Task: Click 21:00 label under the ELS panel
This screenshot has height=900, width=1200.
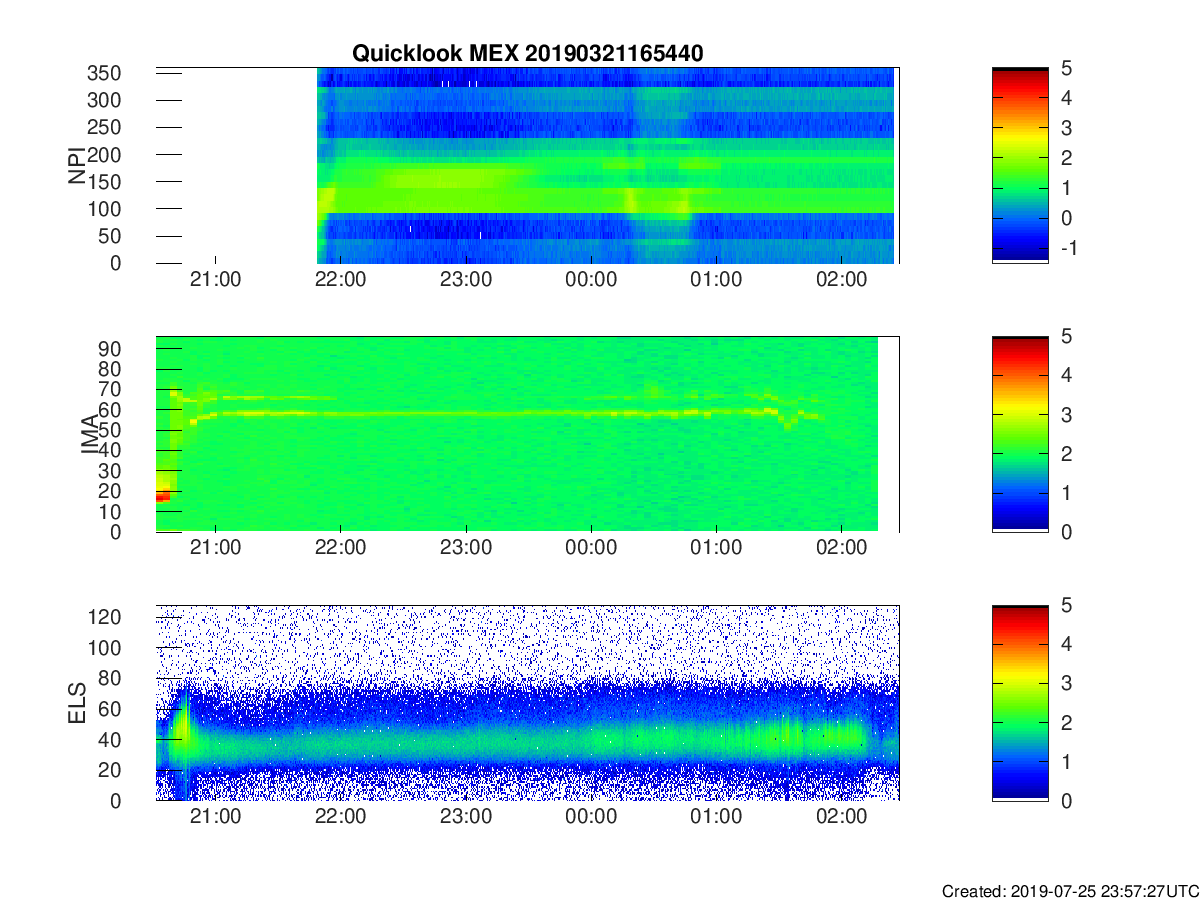Action: pos(216,819)
